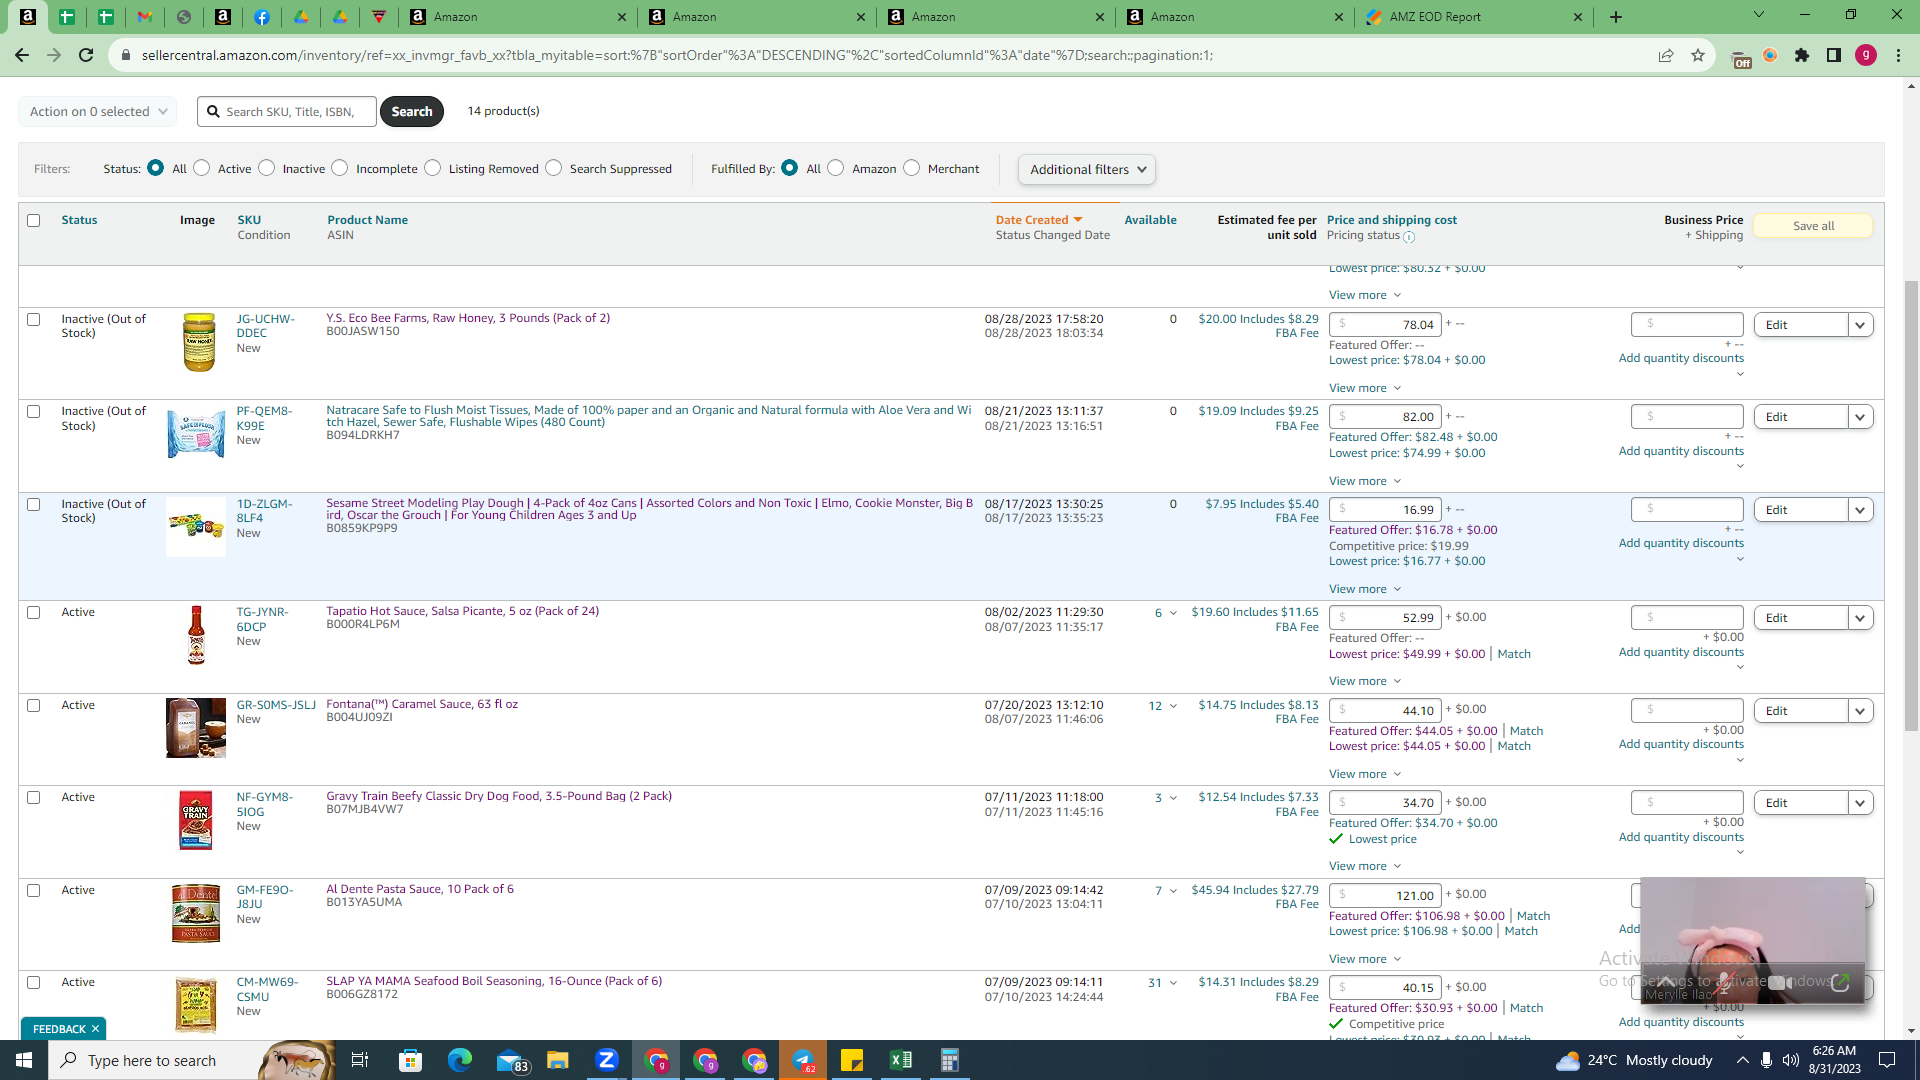Select Fulfilled By Amazon filter
This screenshot has width=1920, height=1080.
tap(836, 168)
